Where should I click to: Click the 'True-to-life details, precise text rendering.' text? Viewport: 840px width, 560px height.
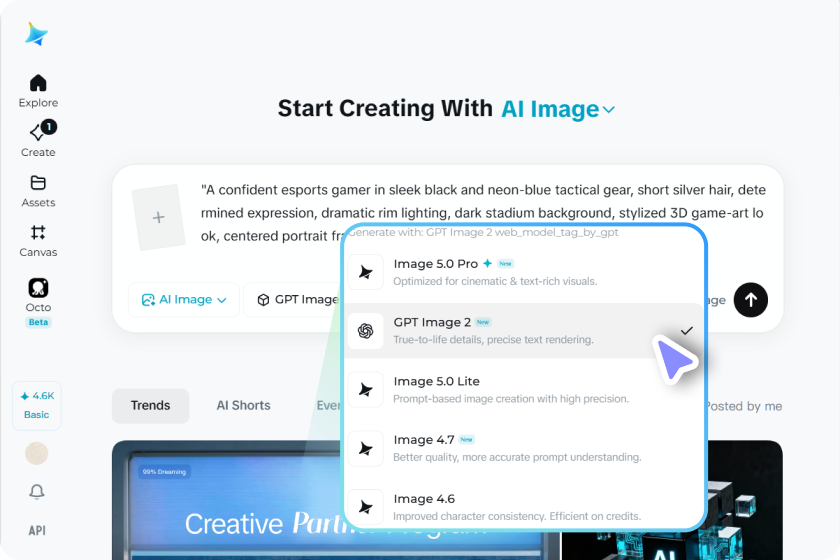493,340
